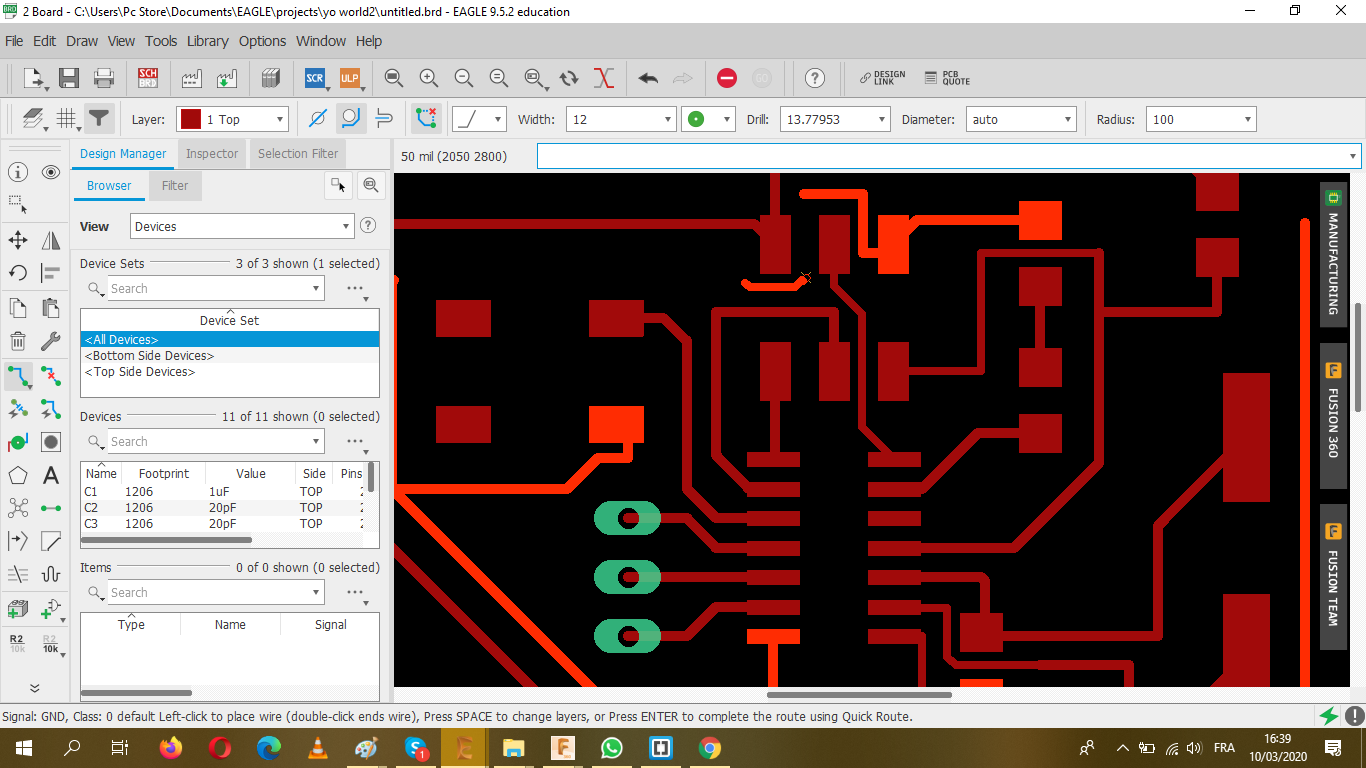The width and height of the screenshot is (1366, 768).
Task: Click the Print icon in toolbar
Action: click(x=104, y=78)
